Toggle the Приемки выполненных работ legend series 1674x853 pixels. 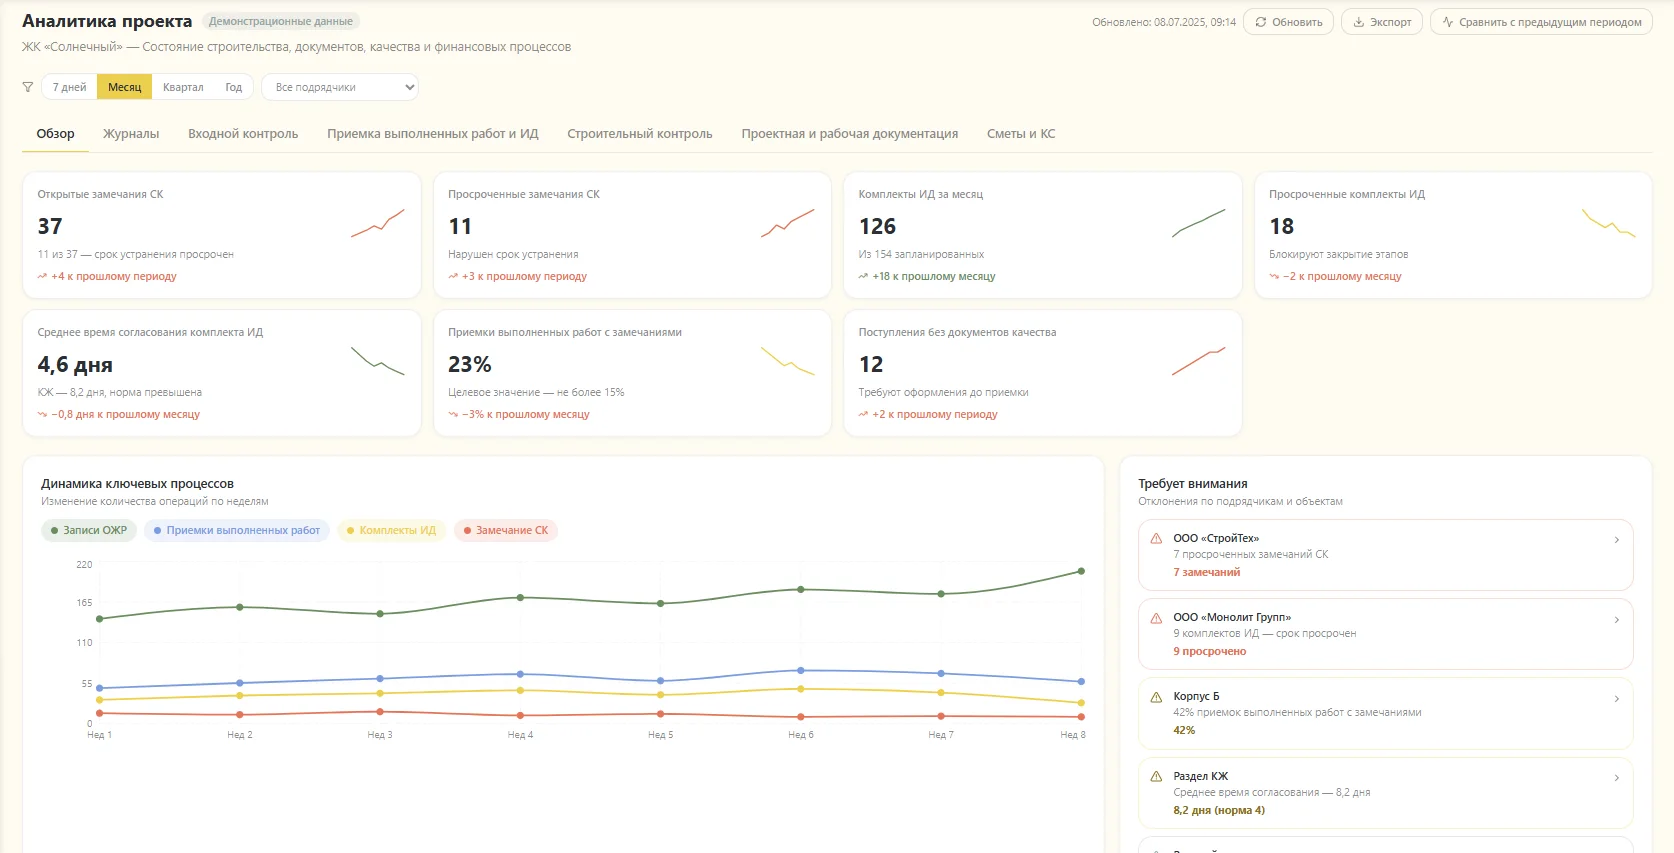coord(237,530)
